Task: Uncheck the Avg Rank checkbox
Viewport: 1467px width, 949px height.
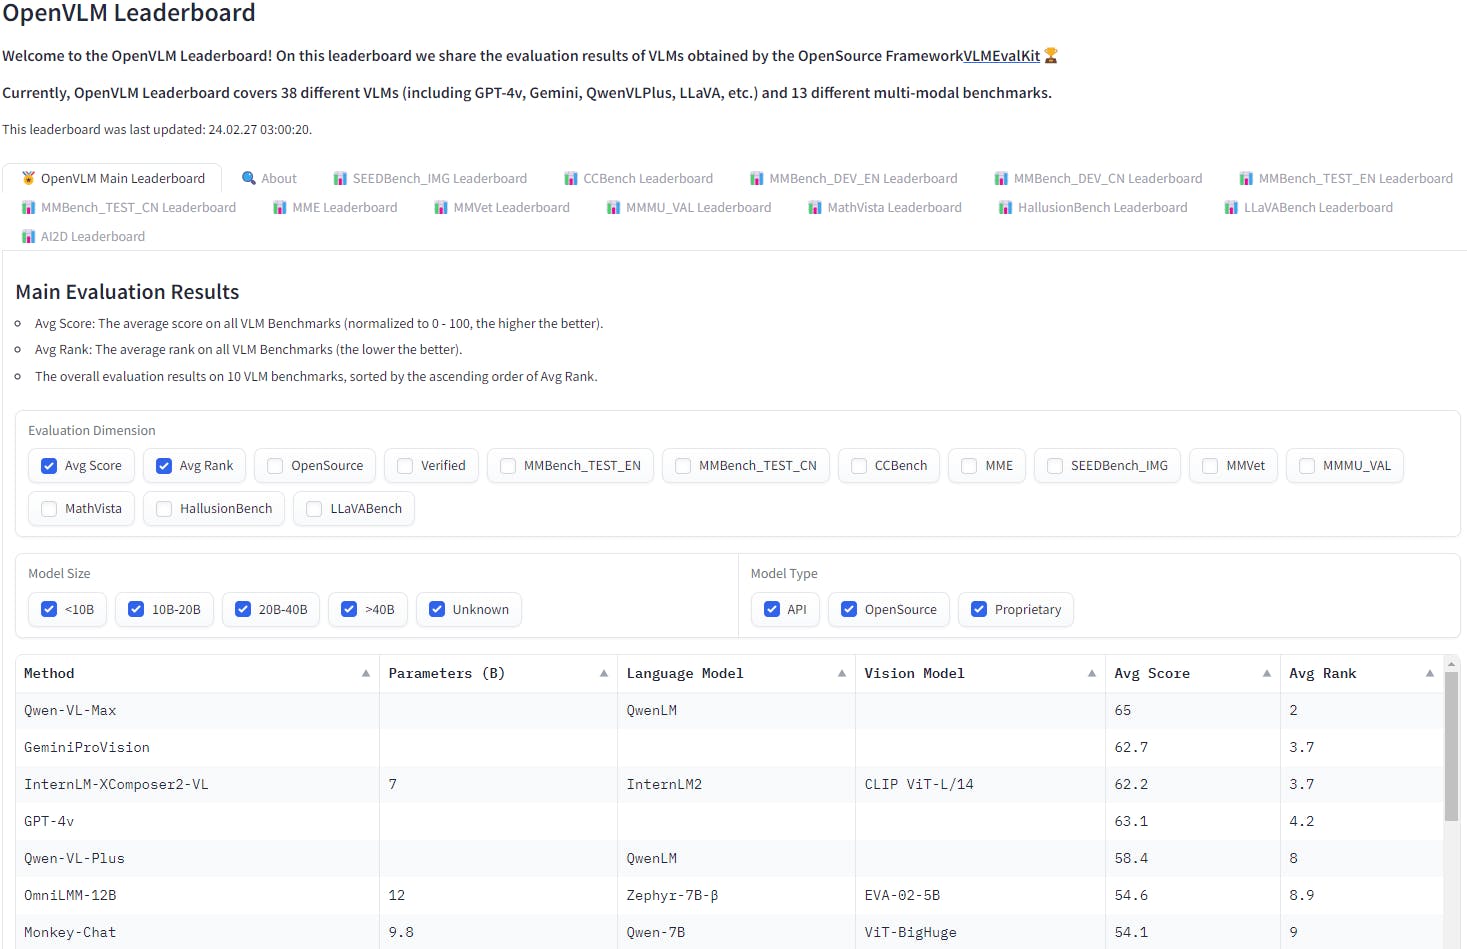Action: (x=164, y=466)
